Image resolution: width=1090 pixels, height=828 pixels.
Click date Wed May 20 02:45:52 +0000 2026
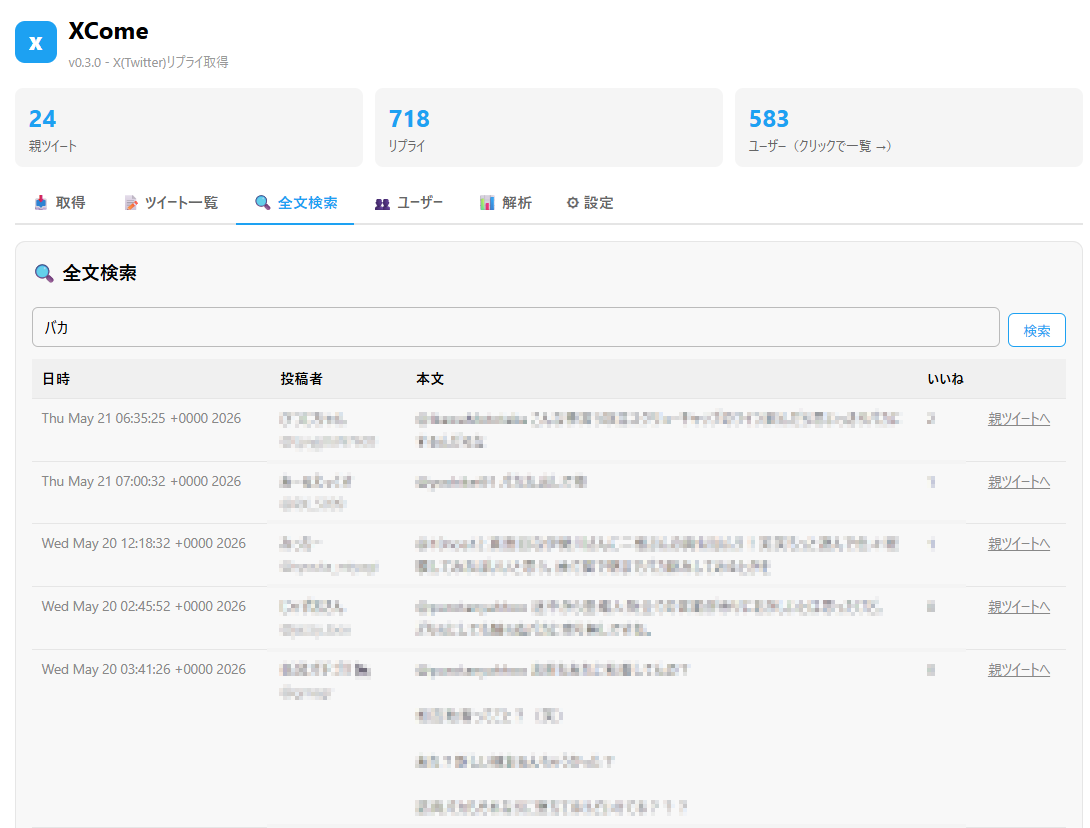coord(144,606)
